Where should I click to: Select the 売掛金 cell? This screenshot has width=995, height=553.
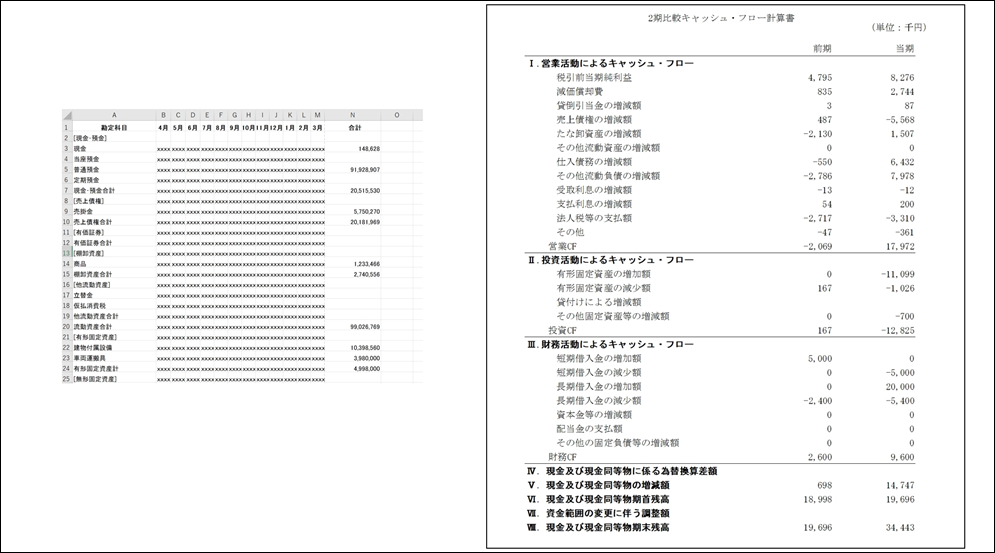(114, 211)
